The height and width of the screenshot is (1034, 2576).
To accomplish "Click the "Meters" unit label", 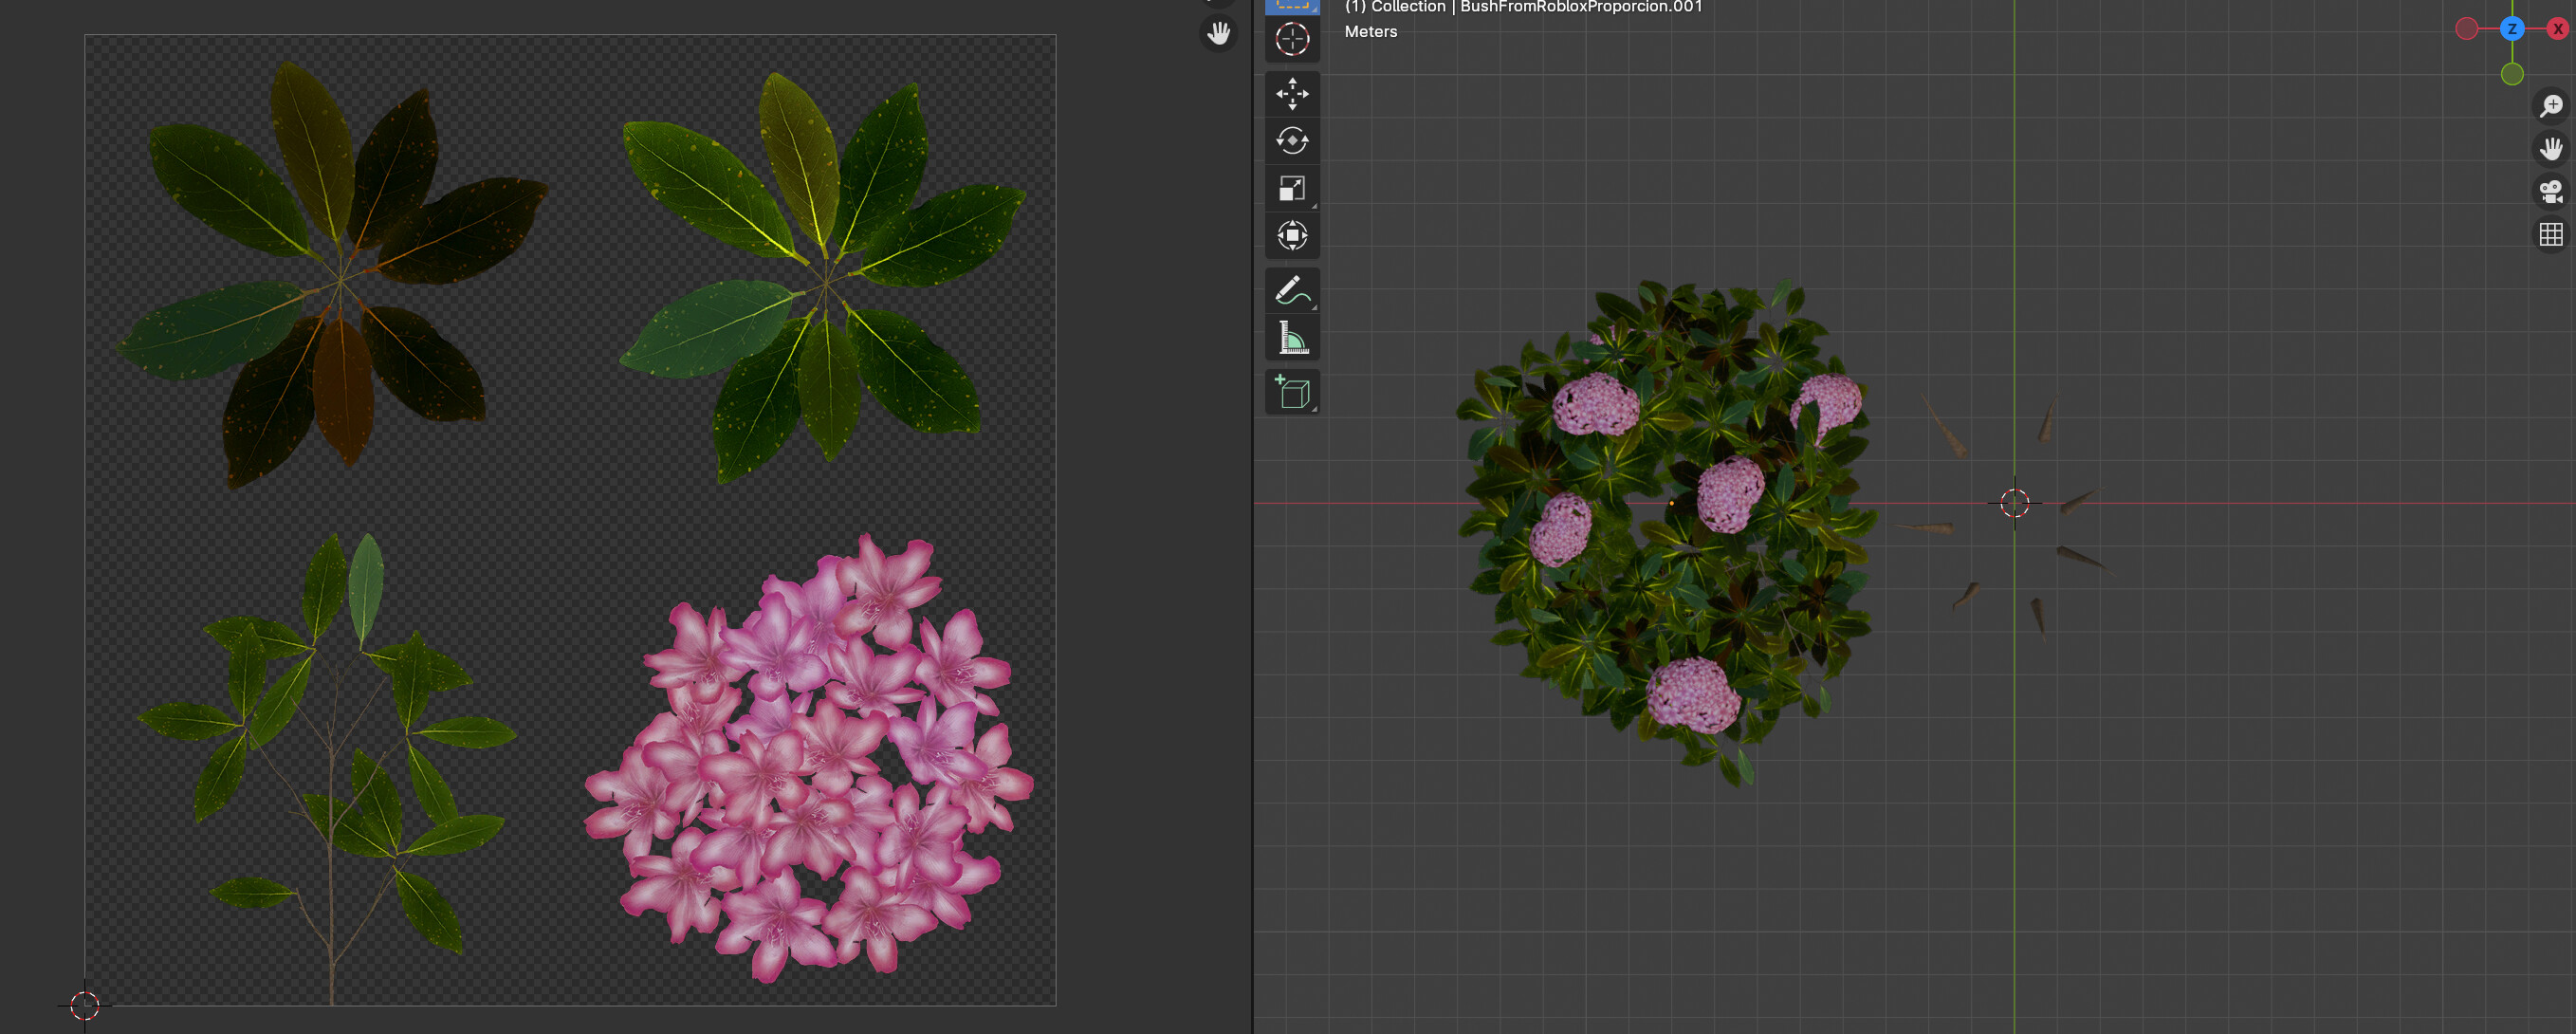I will coord(1370,32).
